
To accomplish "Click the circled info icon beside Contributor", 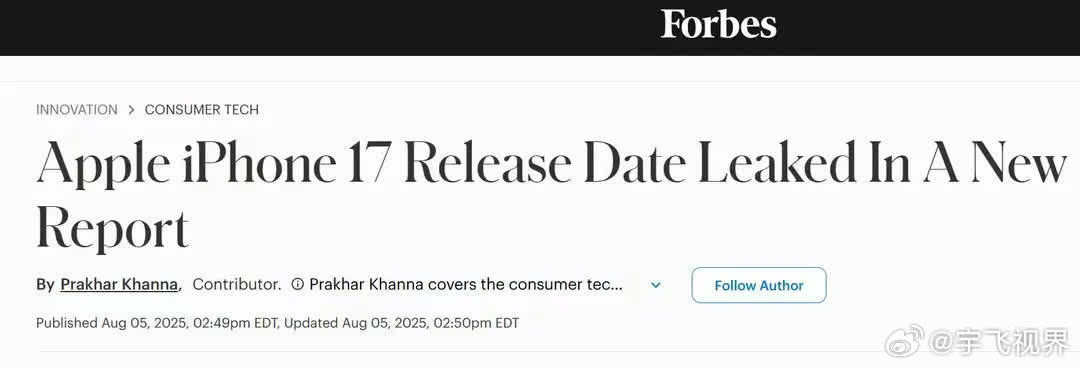I will (x=298, y=284).
